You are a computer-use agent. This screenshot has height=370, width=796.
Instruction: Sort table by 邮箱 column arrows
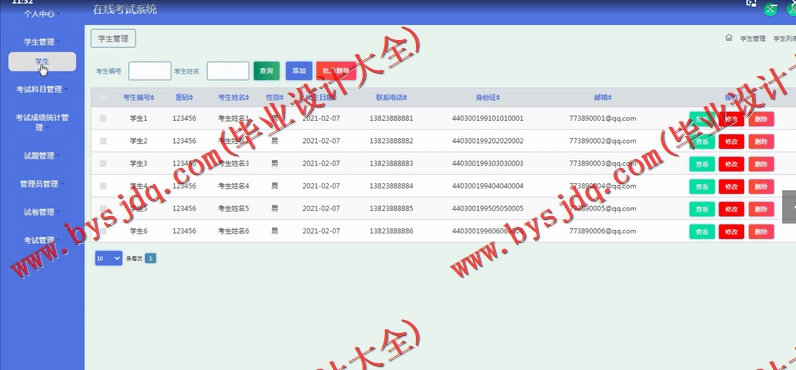point(610,97)
